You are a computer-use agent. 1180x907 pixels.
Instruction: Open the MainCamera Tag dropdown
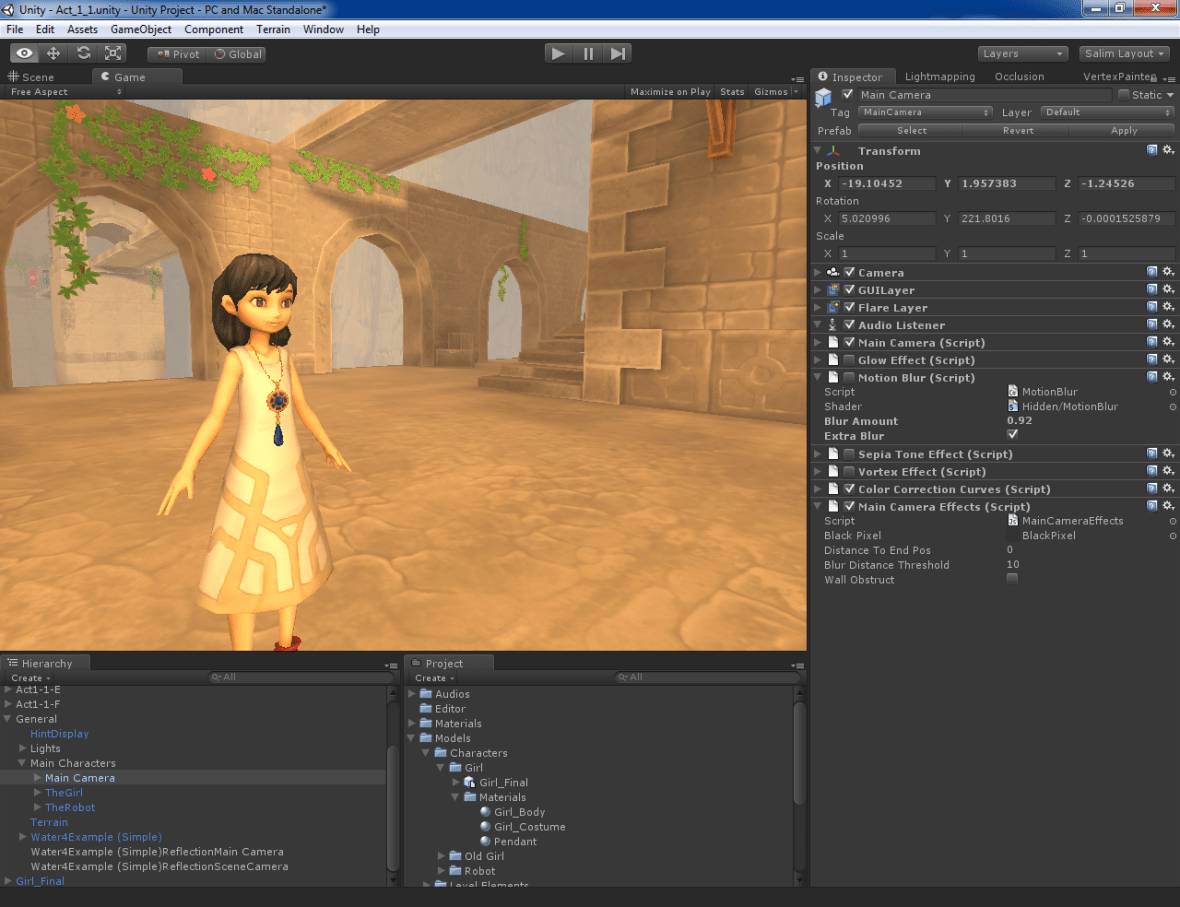point(926,113)
